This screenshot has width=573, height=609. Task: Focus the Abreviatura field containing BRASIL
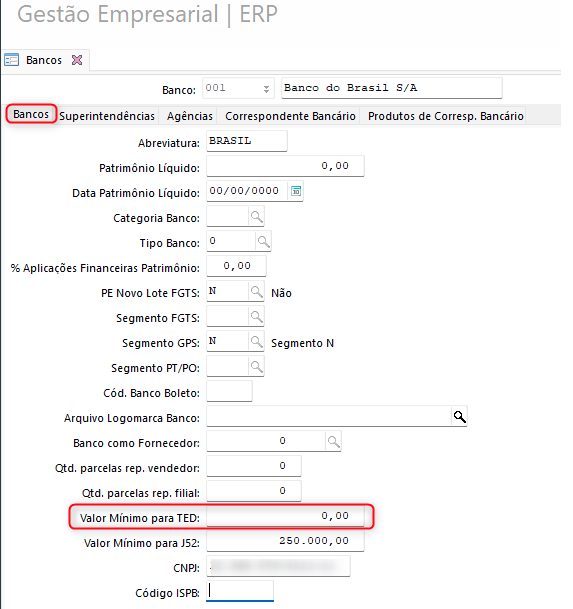coord(247,141)
